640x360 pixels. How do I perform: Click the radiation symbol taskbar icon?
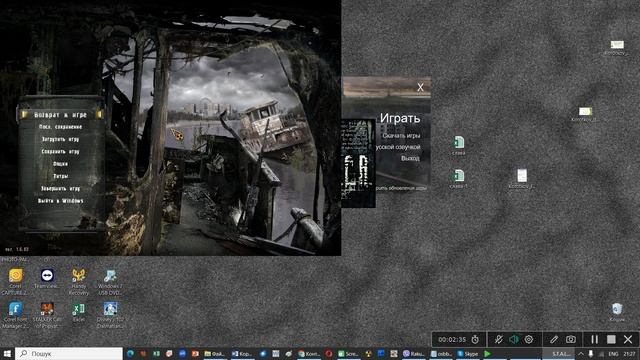click(369, 353)
